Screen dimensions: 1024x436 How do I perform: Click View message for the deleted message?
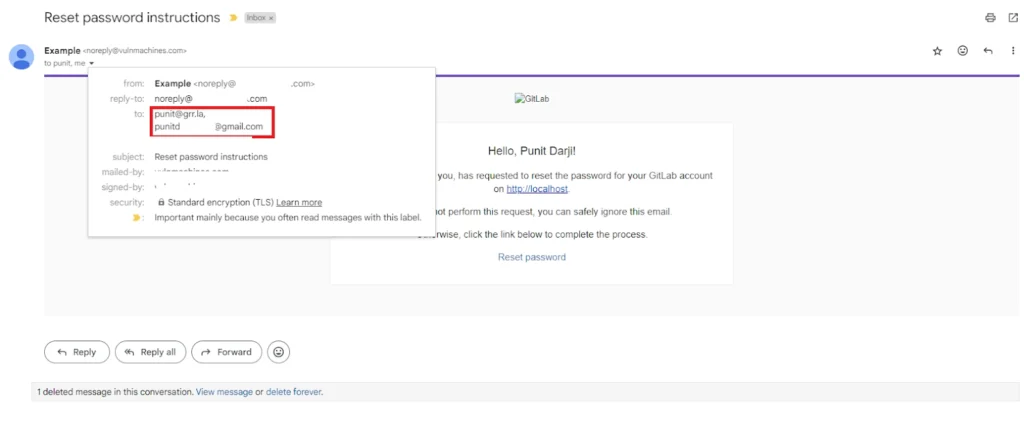point(224,392)
